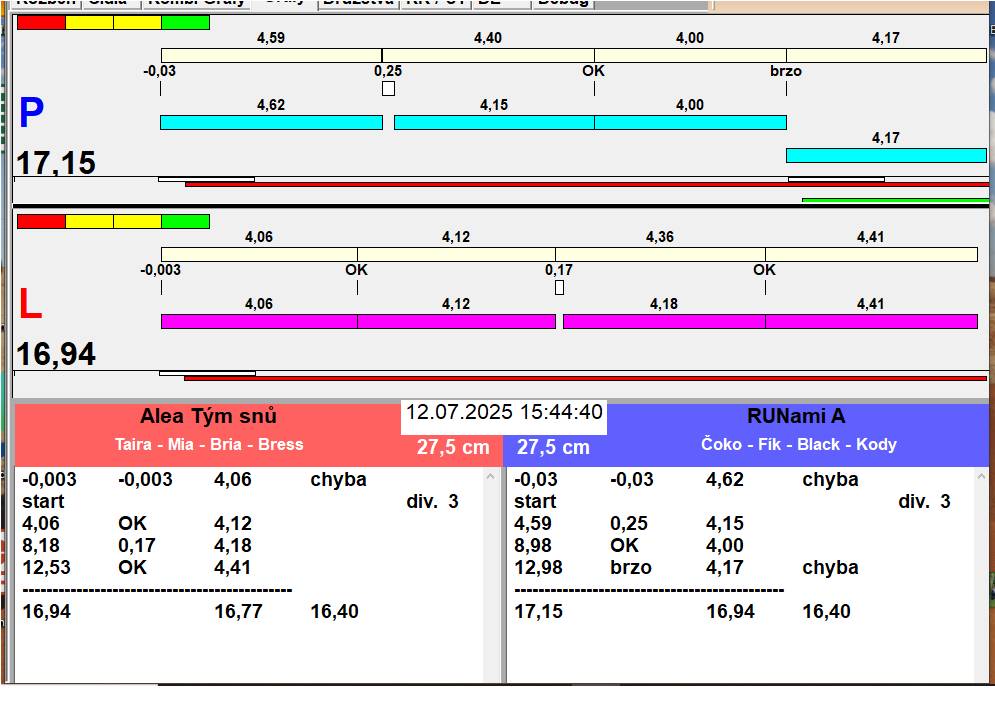Switch to the Družstva tab
995x701 pixels.
pos(358,3)
